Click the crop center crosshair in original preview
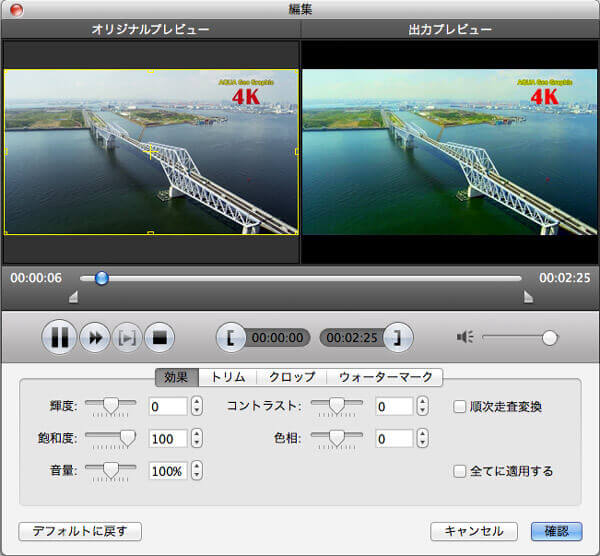The width and height of the screenshot is (600, 556). [151, 152]
